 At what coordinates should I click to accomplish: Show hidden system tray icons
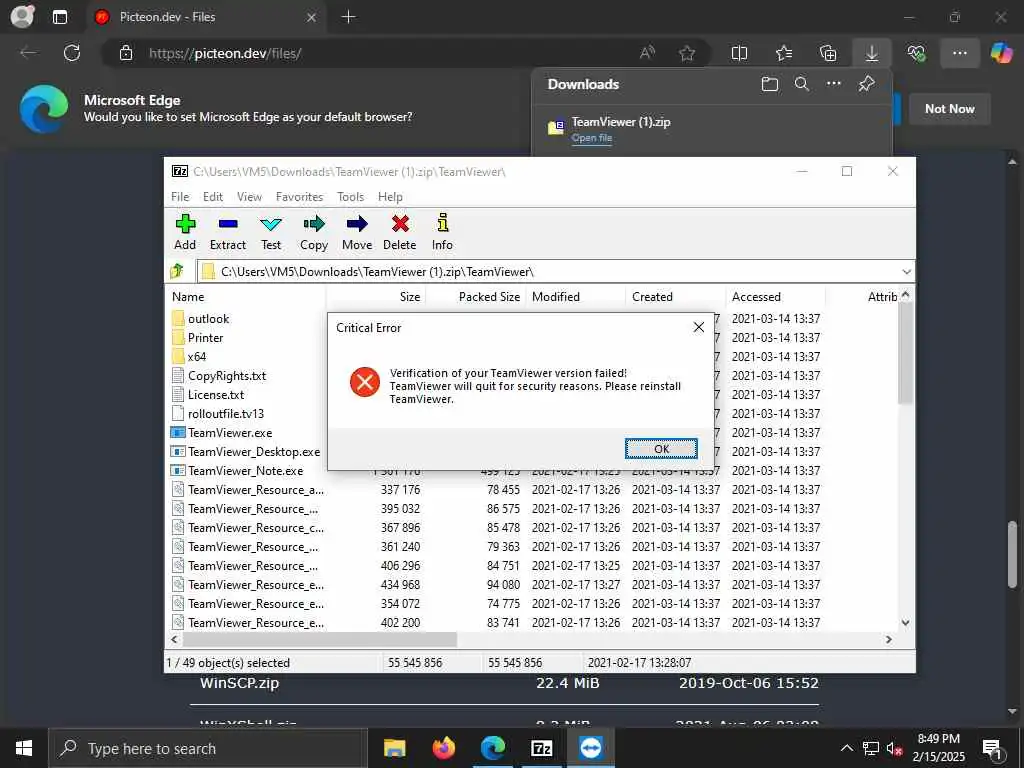pos(846,748)
